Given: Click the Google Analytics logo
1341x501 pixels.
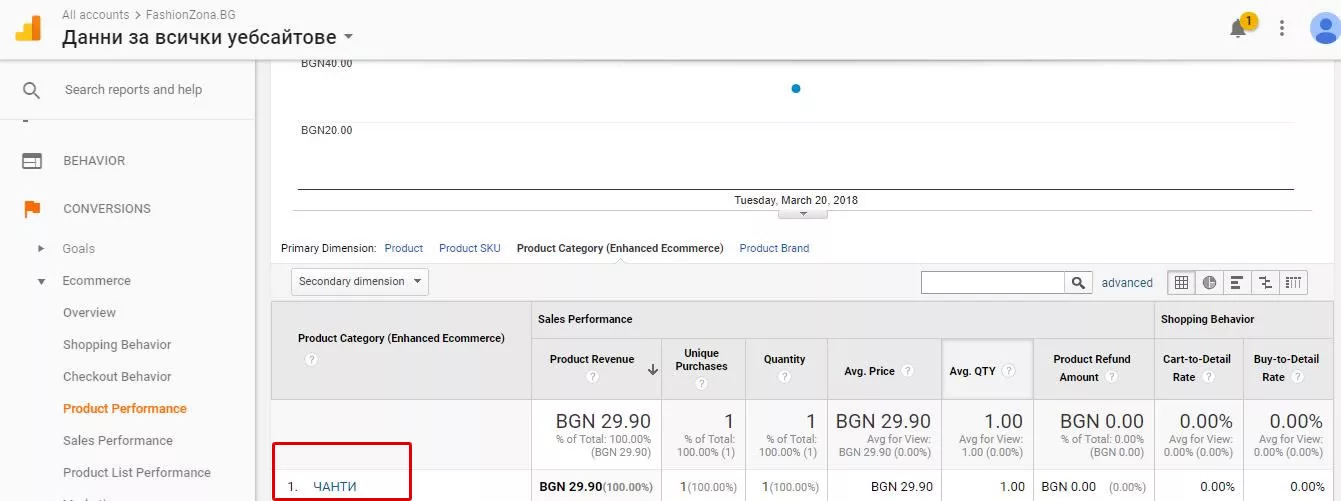Looking at the screenshot, I should pyautogui.click(x=28, y=28).
